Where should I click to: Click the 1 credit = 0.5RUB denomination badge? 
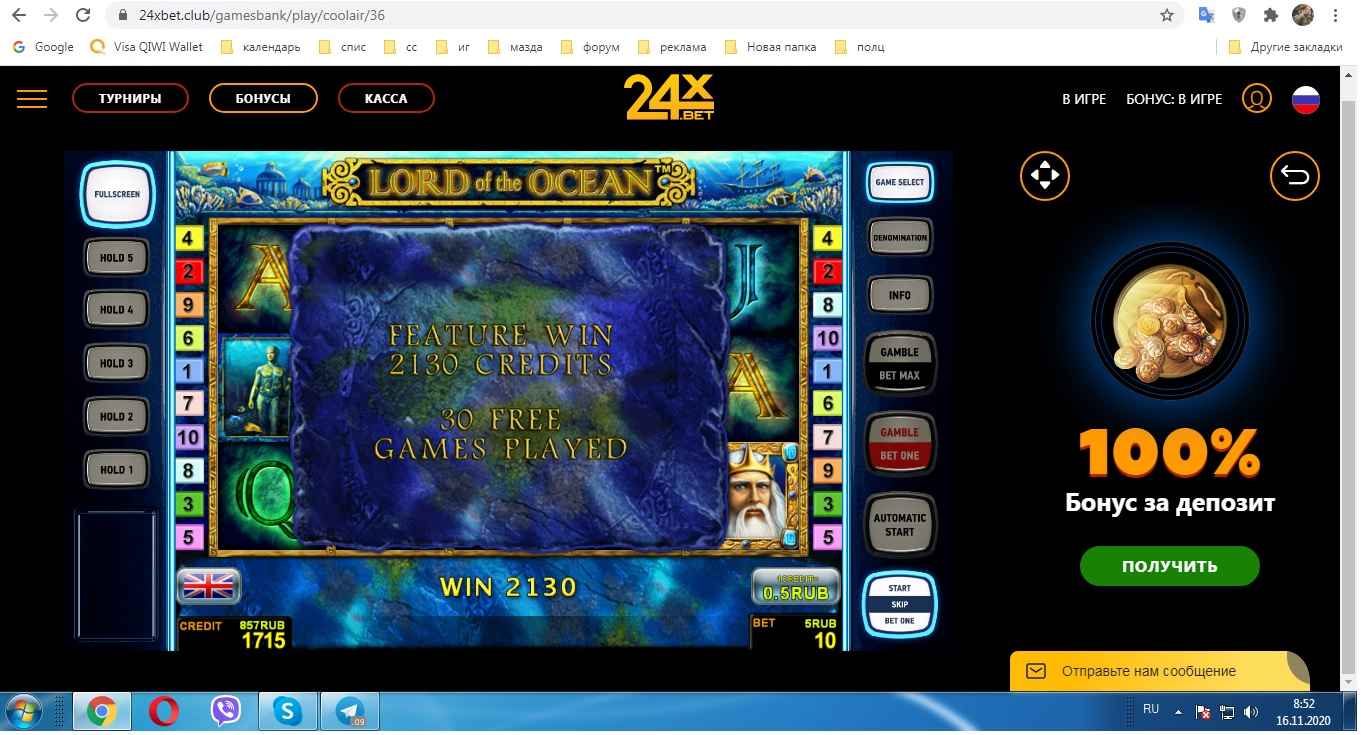tap(796, 586)
